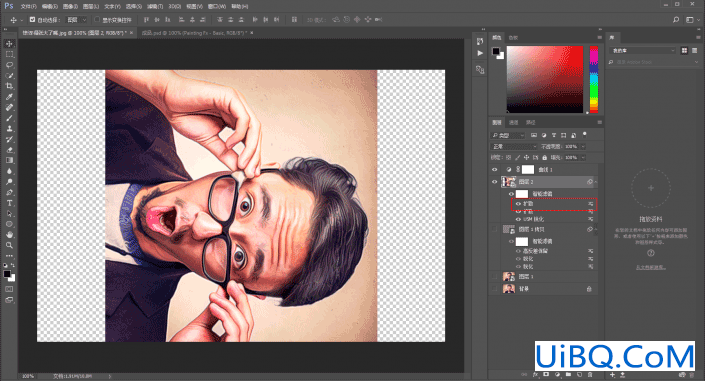705x381 pixels.
Task: Select the Clone Stamp tool
Action: coord(9,129)
